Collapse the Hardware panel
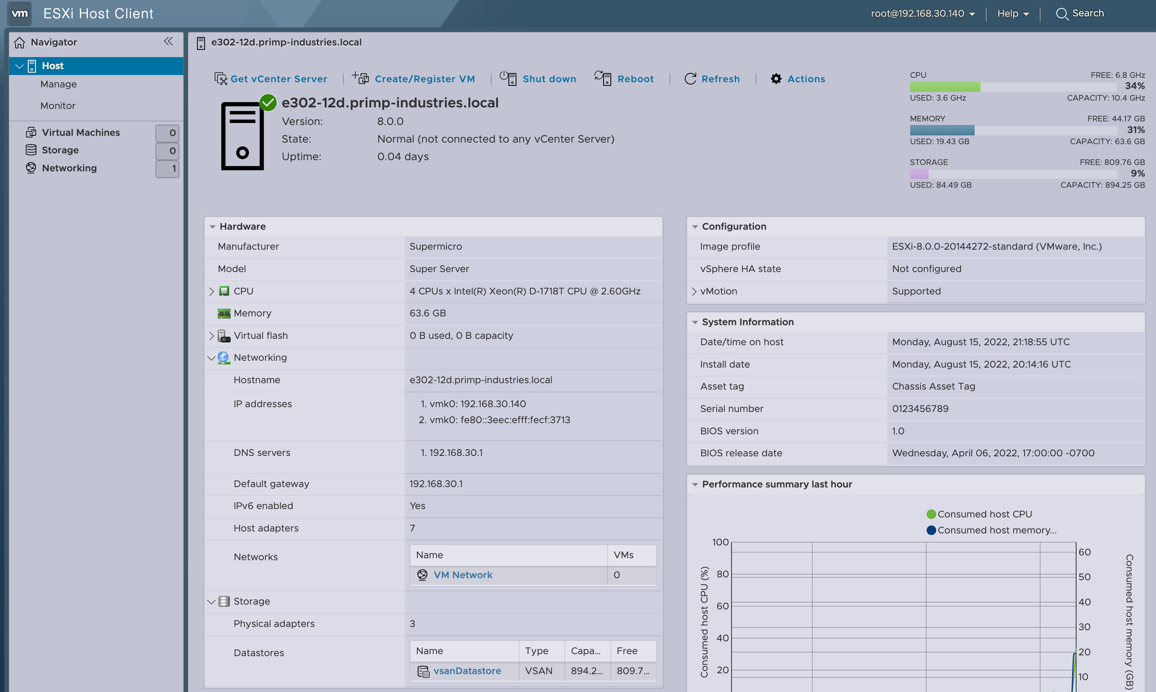The height and width of the screenshot is (692, 1156). [x=212, y=226]
